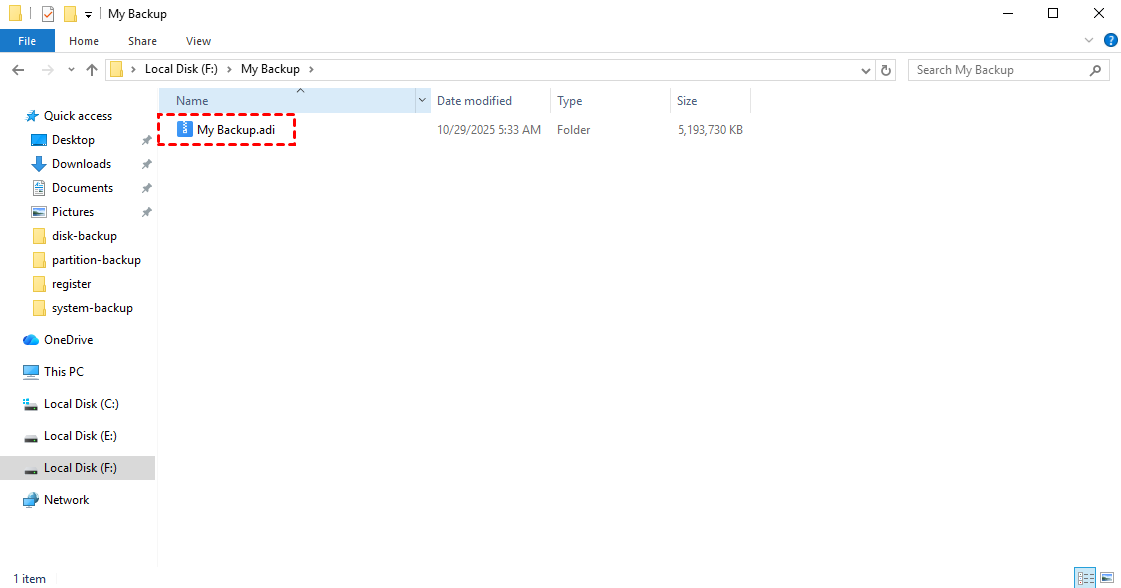Click the Help question mark icon

pyautogui.click(x=1110, y=41)
